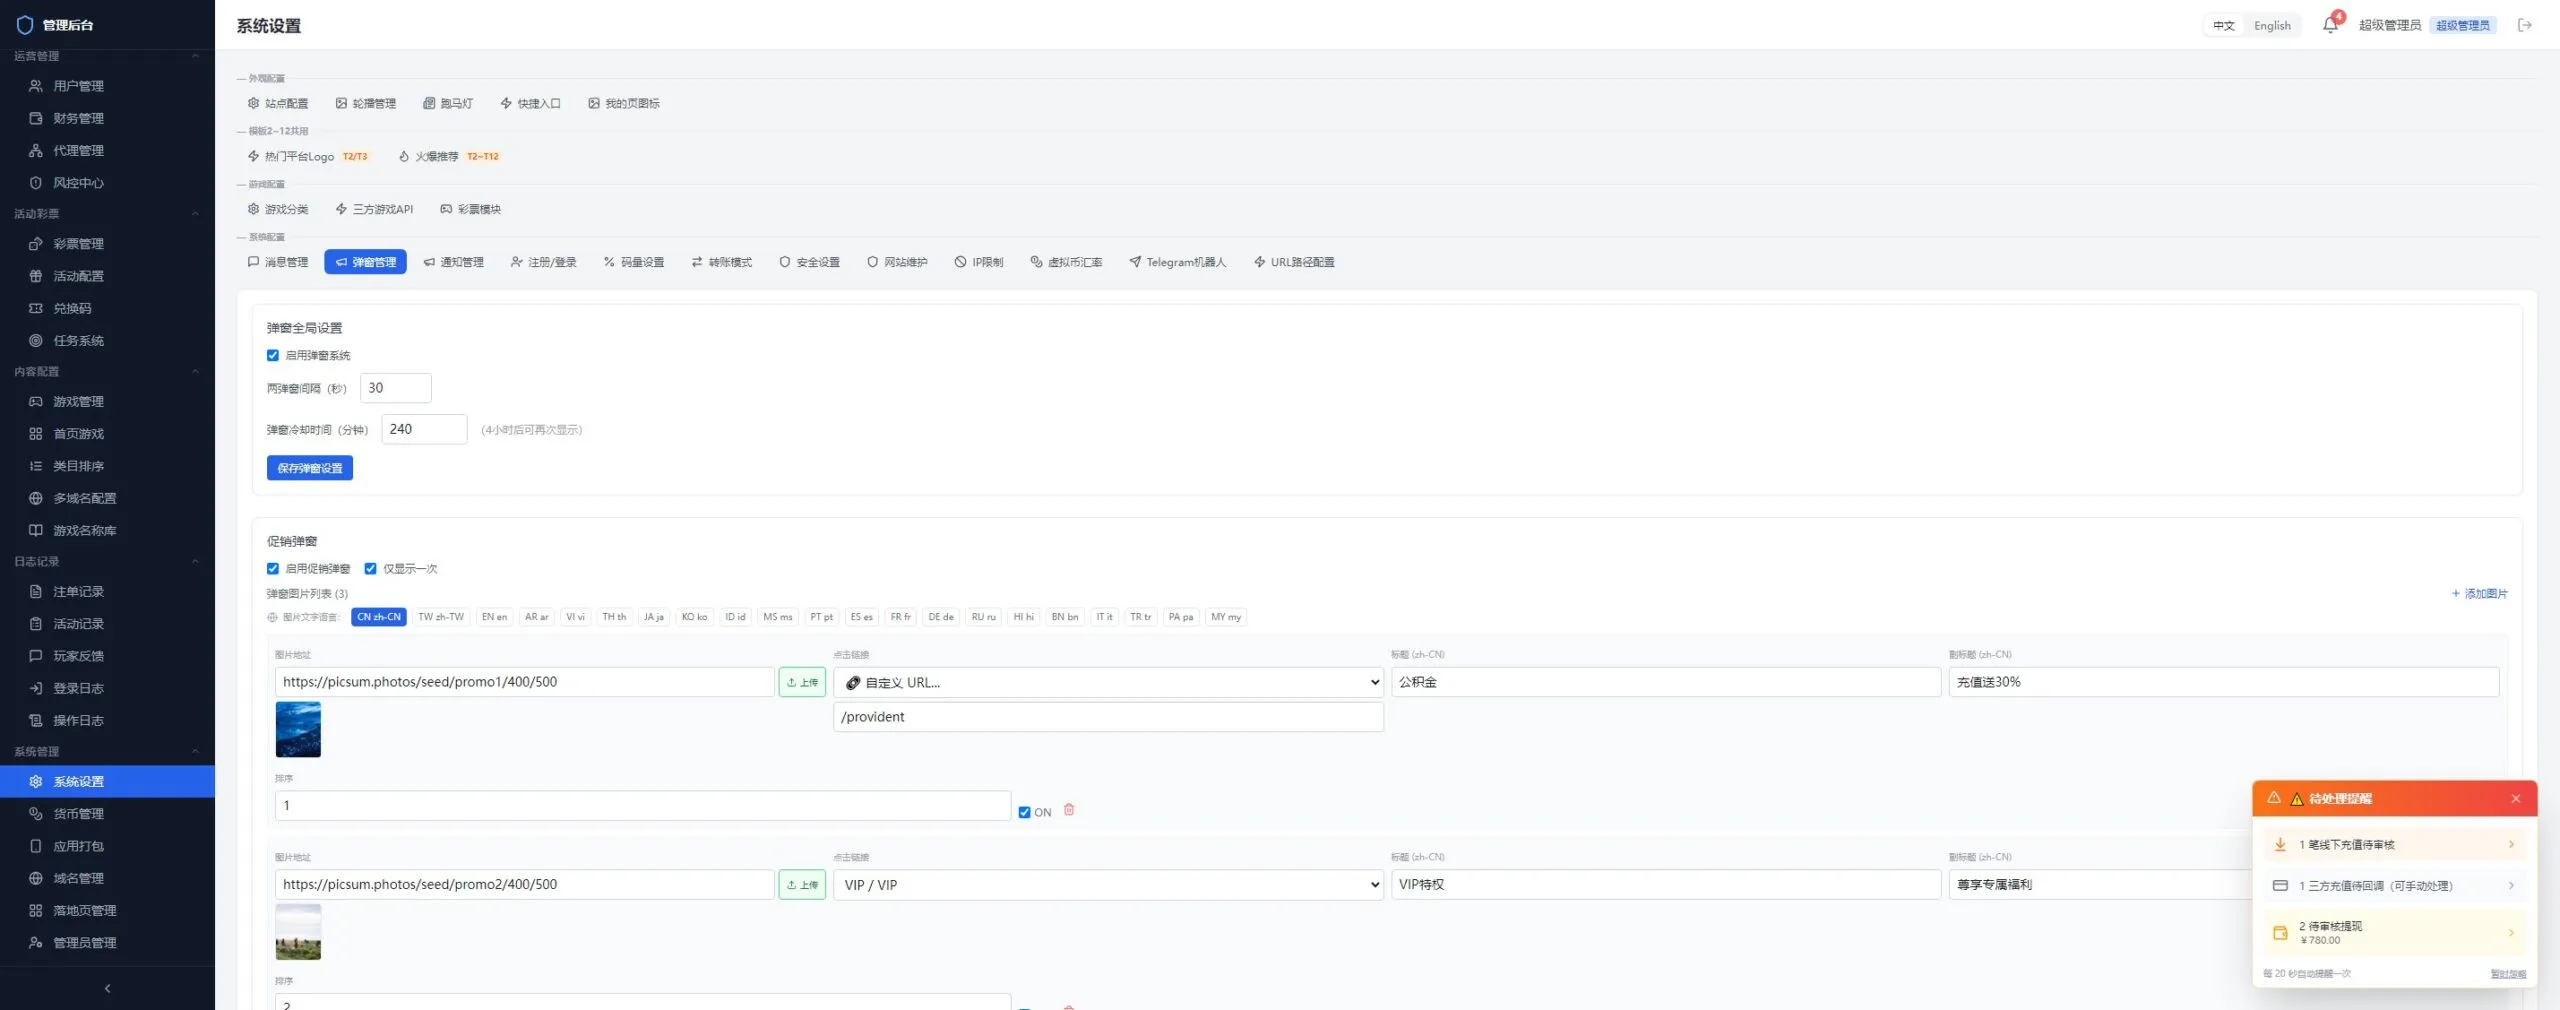The width and height of the screenshot is (2560, 1010).
Task: Toggle 启用促销弹窗 checkbox
Action: coord(273,568)
